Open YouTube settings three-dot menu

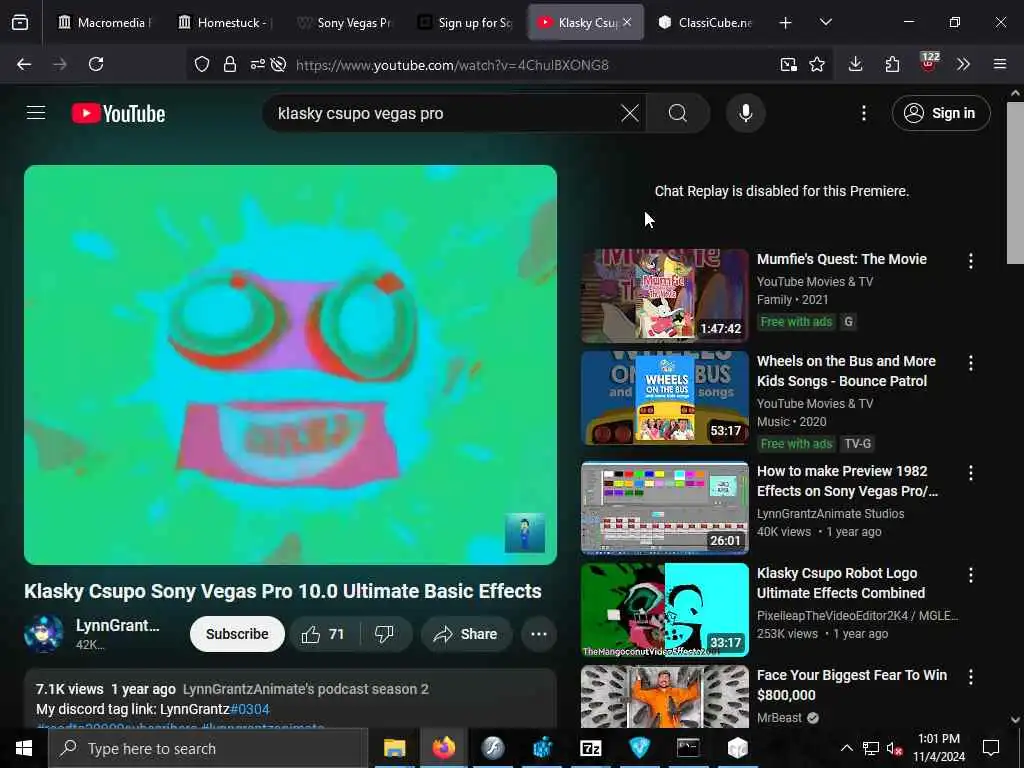863,113
